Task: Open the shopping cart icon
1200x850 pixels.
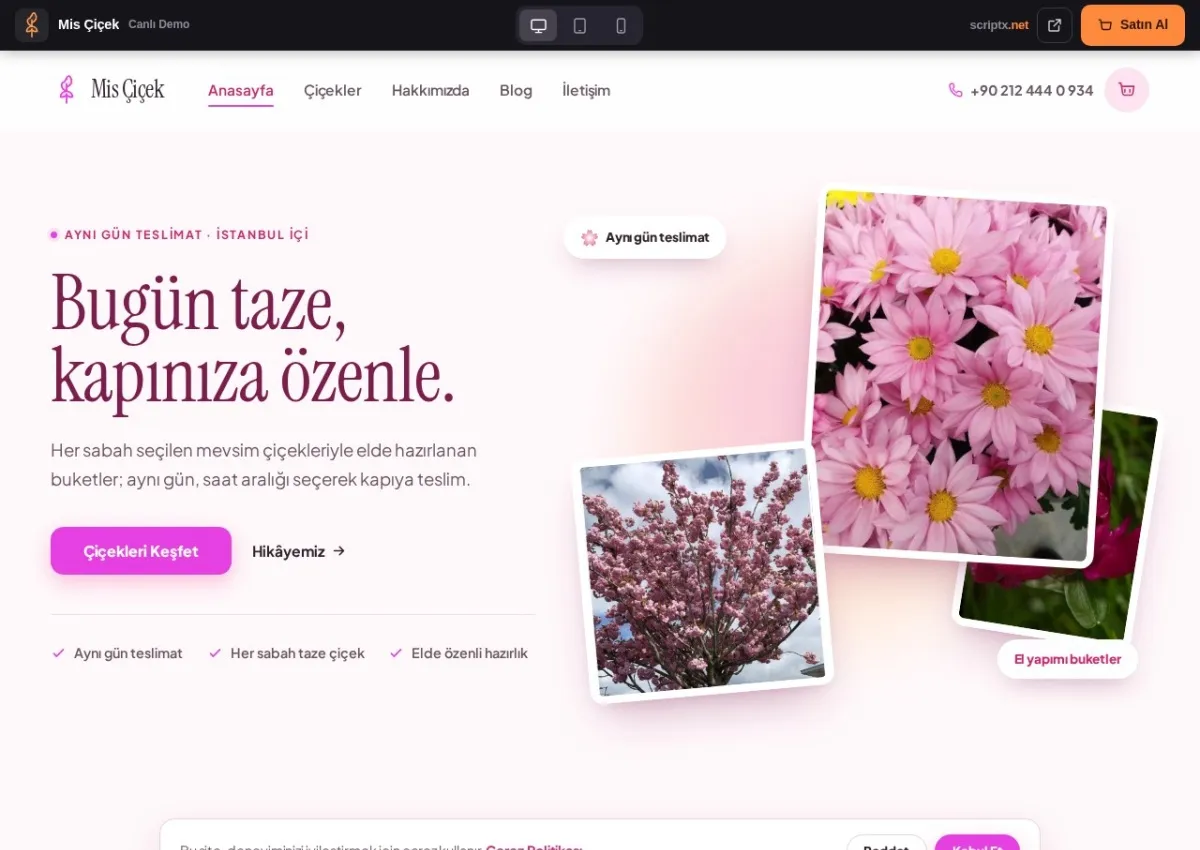Action: click(1127, 90)
